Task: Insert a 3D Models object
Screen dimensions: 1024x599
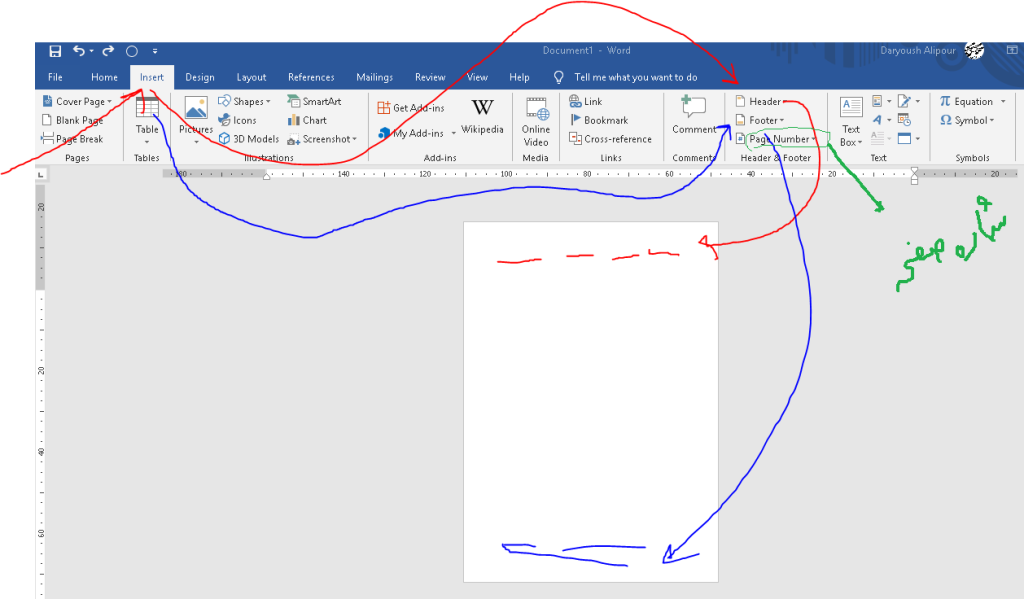Action: (x=248, y=139)
